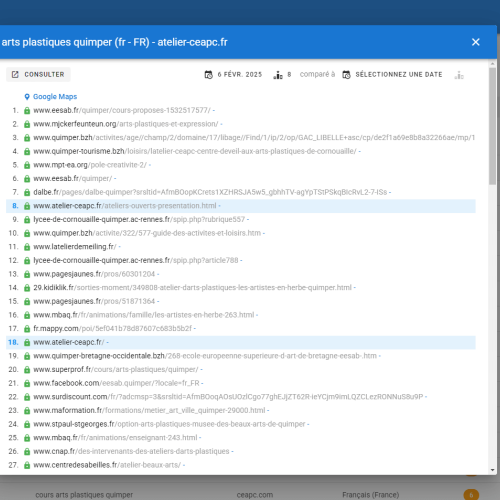Click 'cours arts plastiques quimper' row in background

[84, 495]
